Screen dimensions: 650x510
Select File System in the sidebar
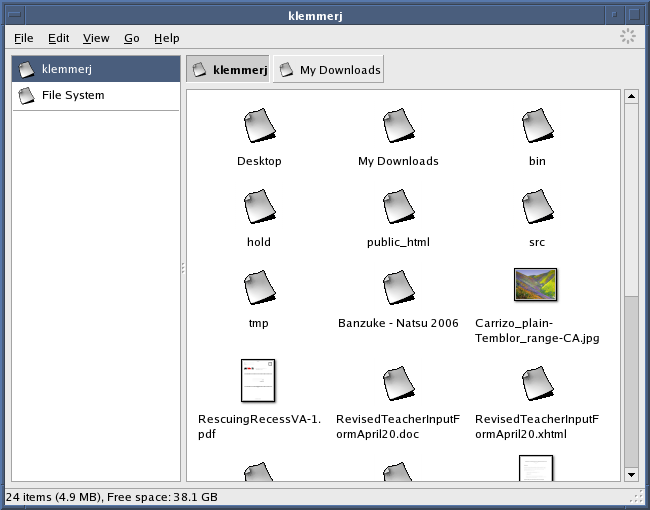click(x=96, y=95)
